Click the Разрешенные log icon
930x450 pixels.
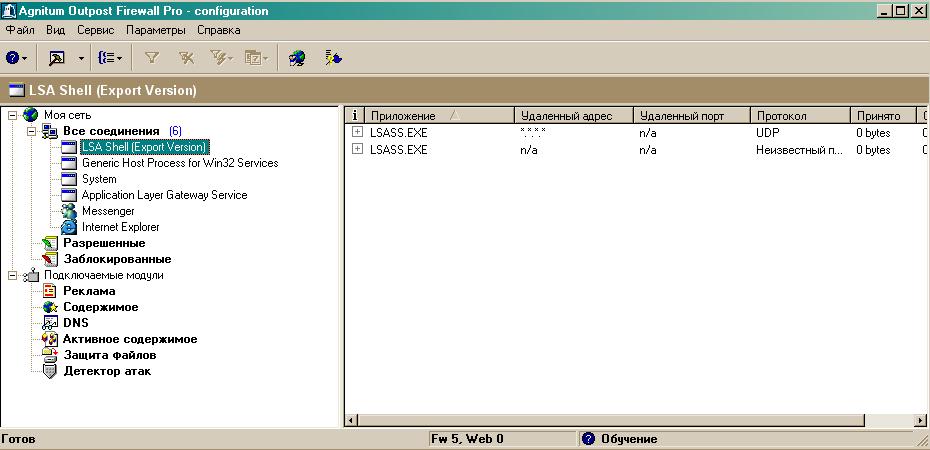pos(50,243)
